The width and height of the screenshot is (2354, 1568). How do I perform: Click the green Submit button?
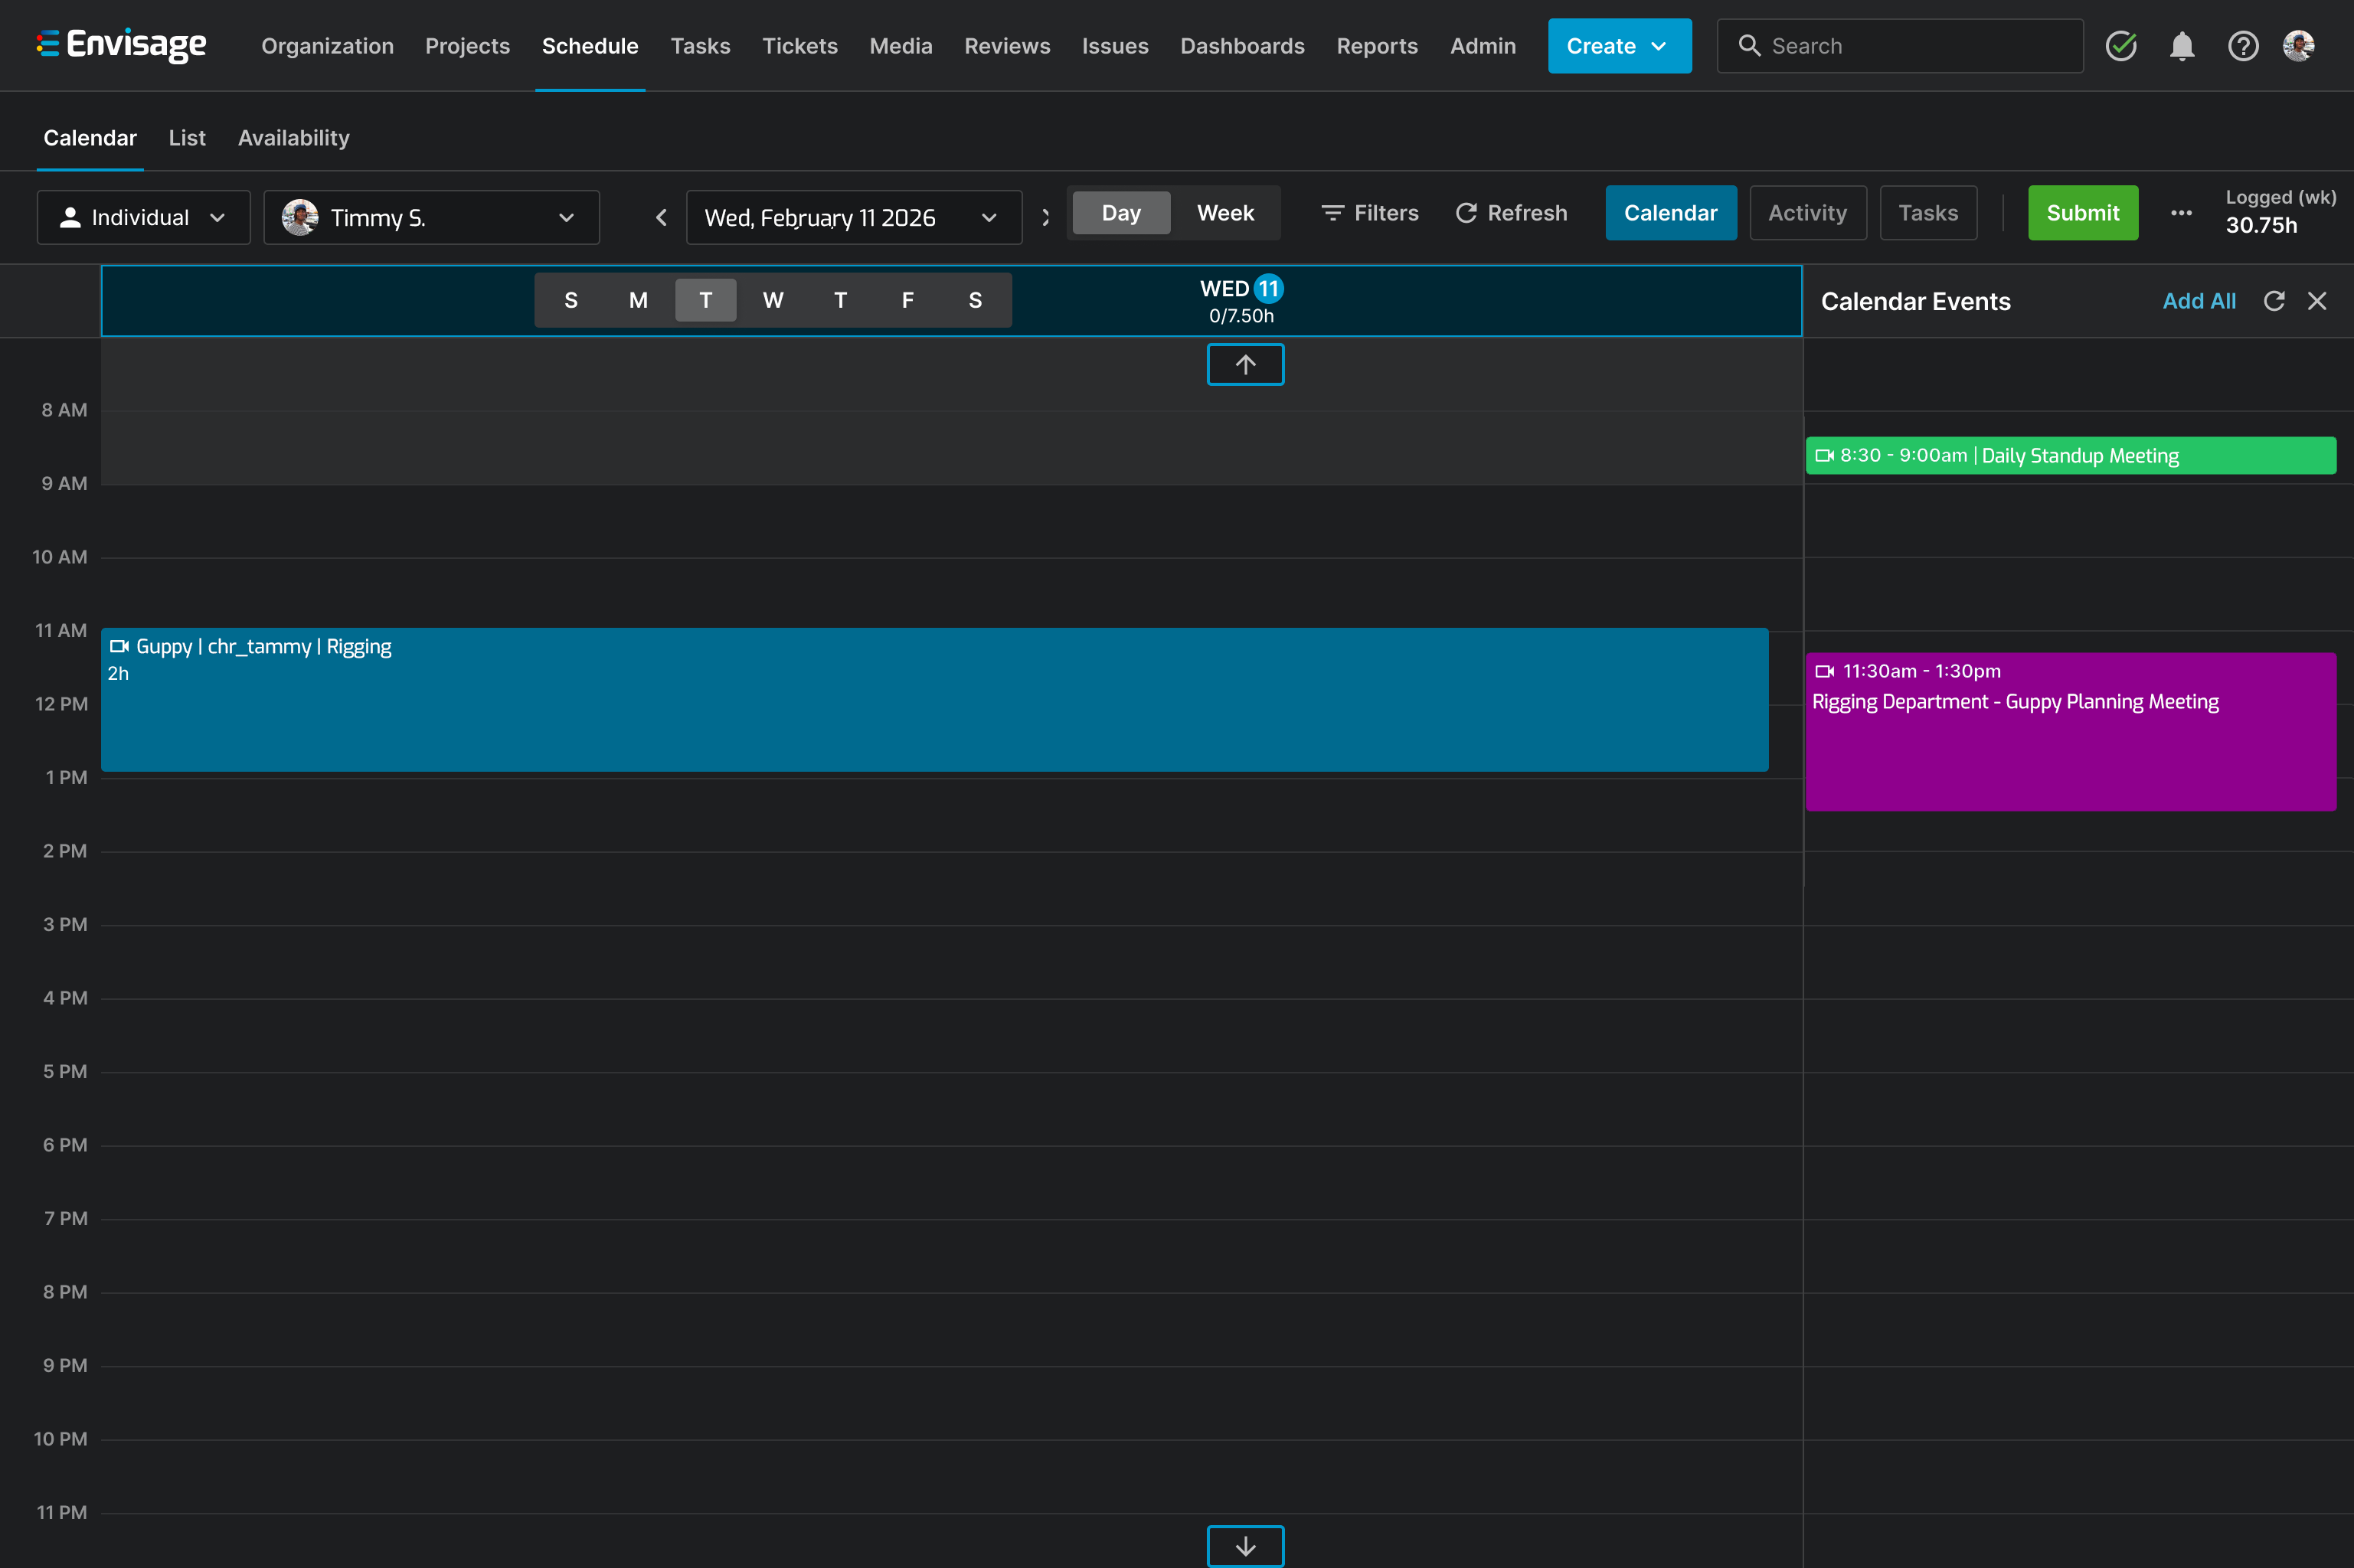click(2082, 212)
